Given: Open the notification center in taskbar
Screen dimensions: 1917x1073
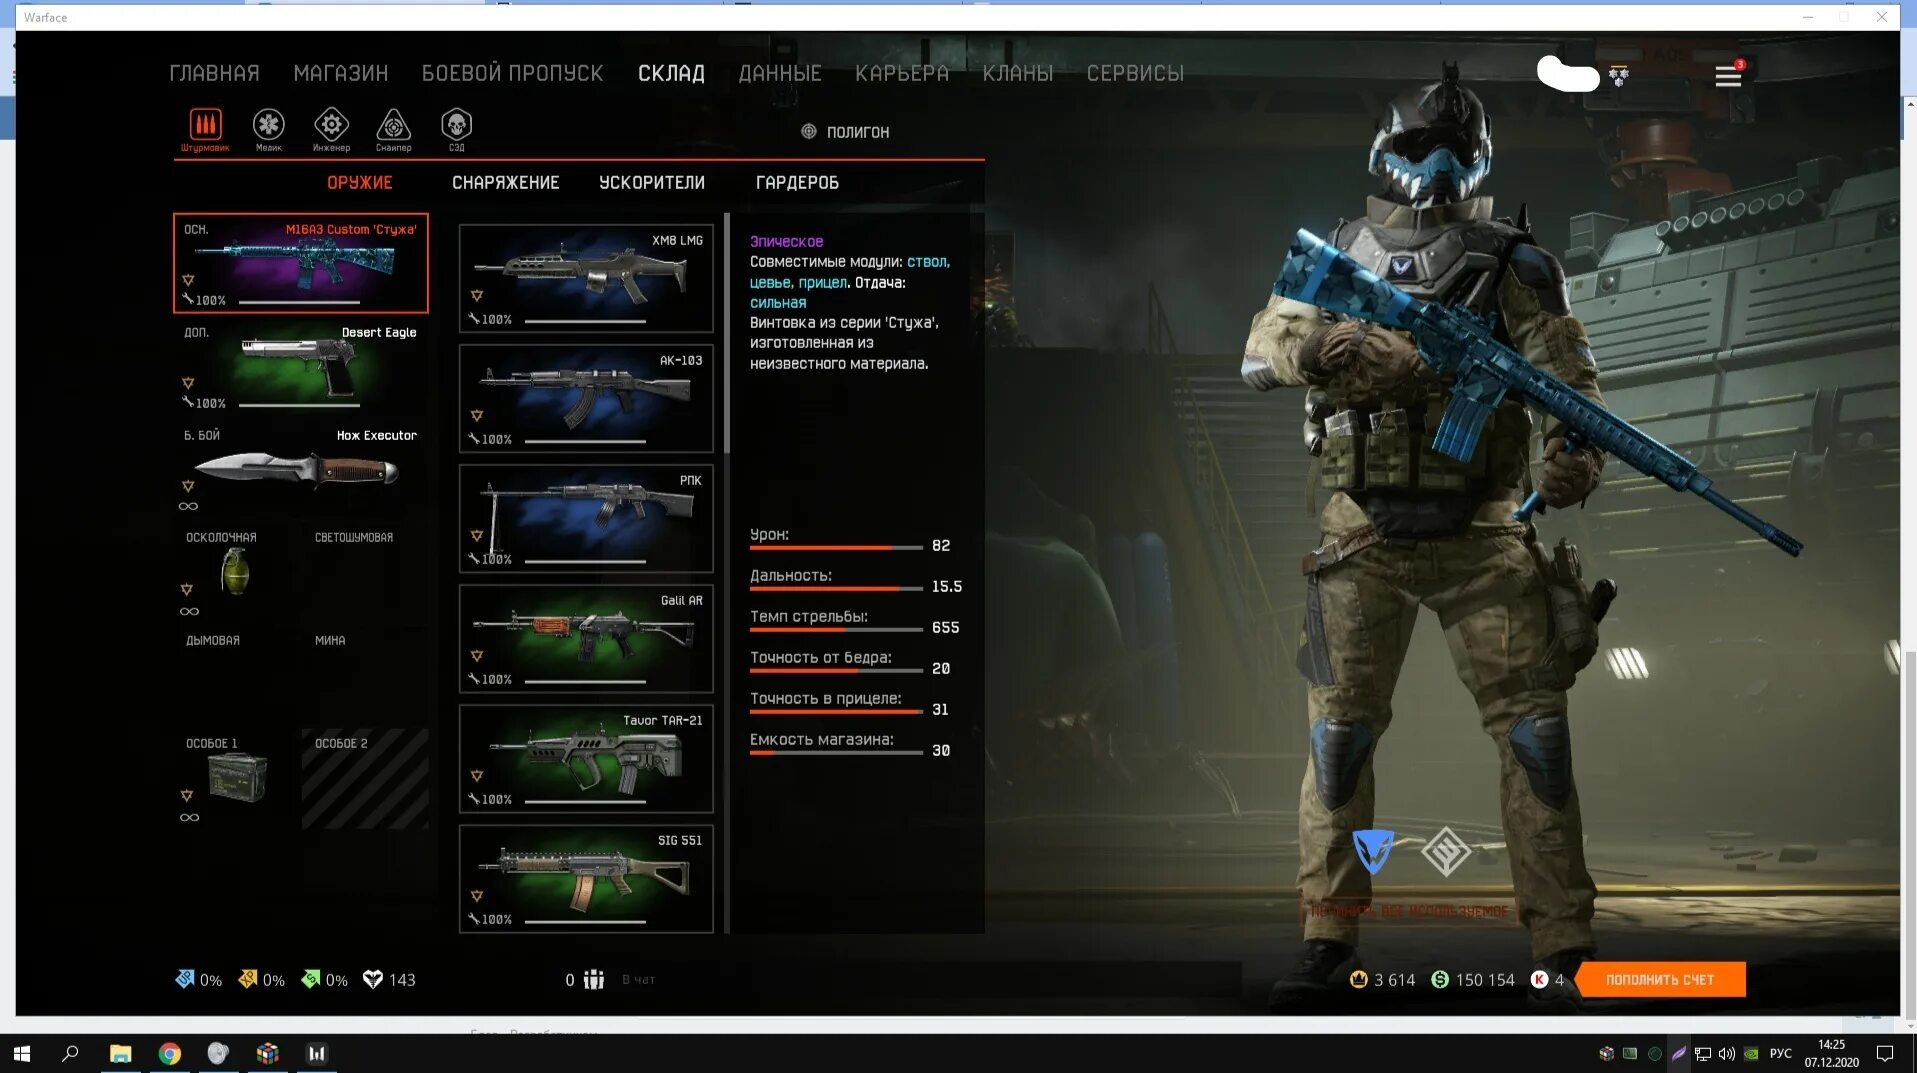Looking at the screenshot, I should (x=1885, y=1053).
